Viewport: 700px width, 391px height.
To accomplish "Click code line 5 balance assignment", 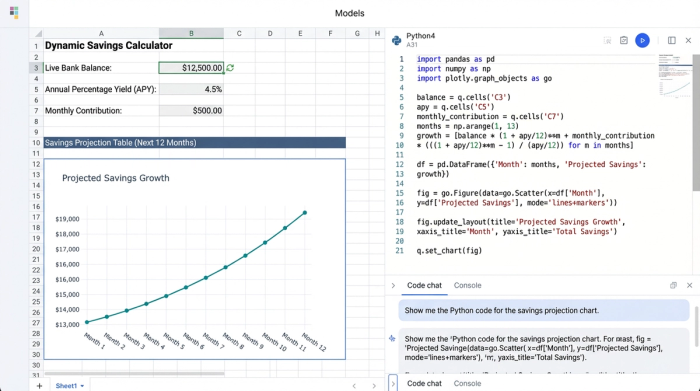I will [x=463, y=97].
